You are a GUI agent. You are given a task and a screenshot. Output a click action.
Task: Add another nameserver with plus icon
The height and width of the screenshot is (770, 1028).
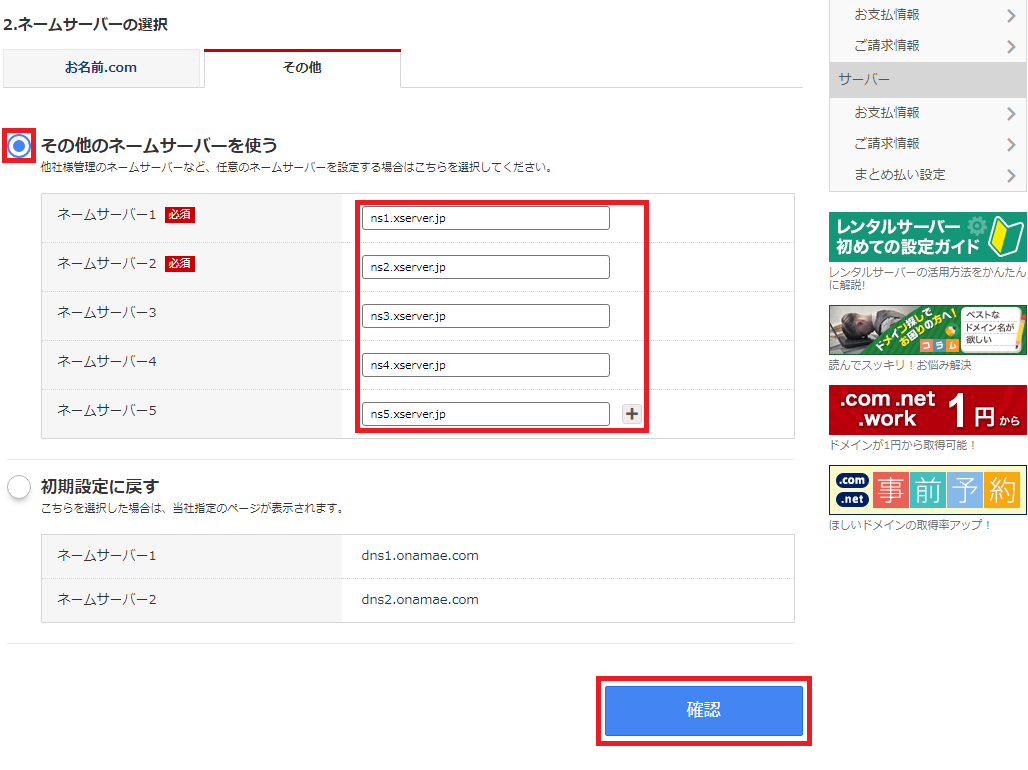(632, 414)
